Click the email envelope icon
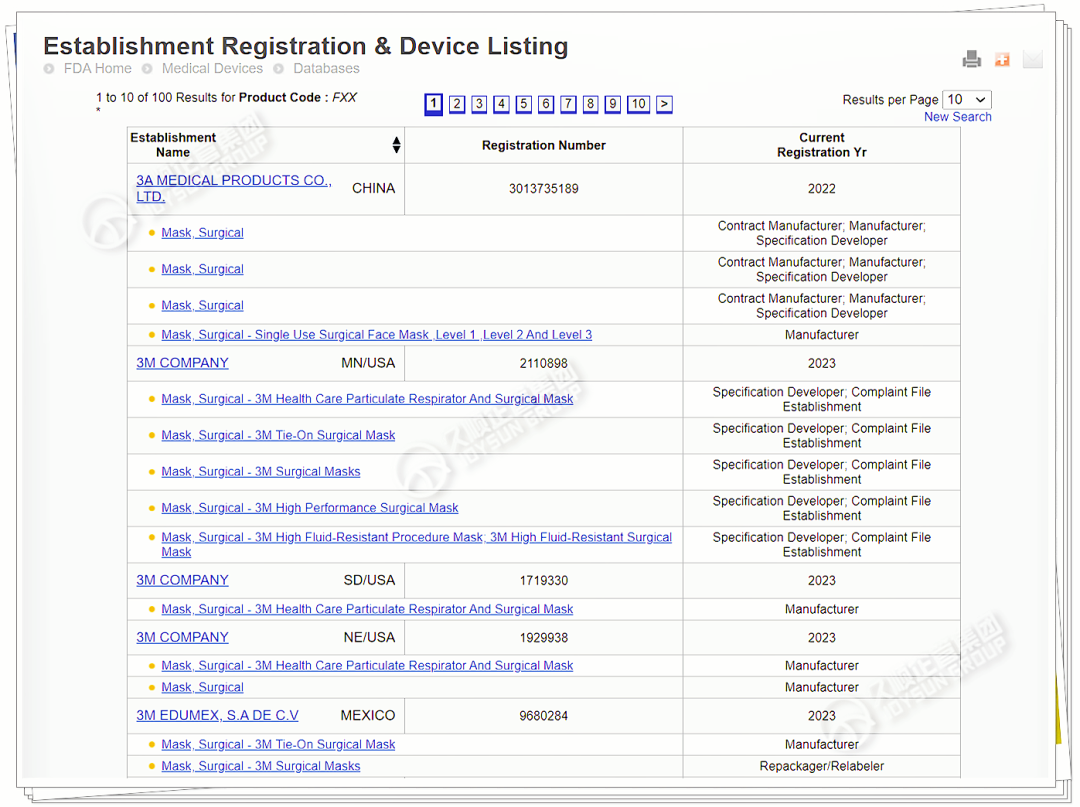 tap(1032, 60)
